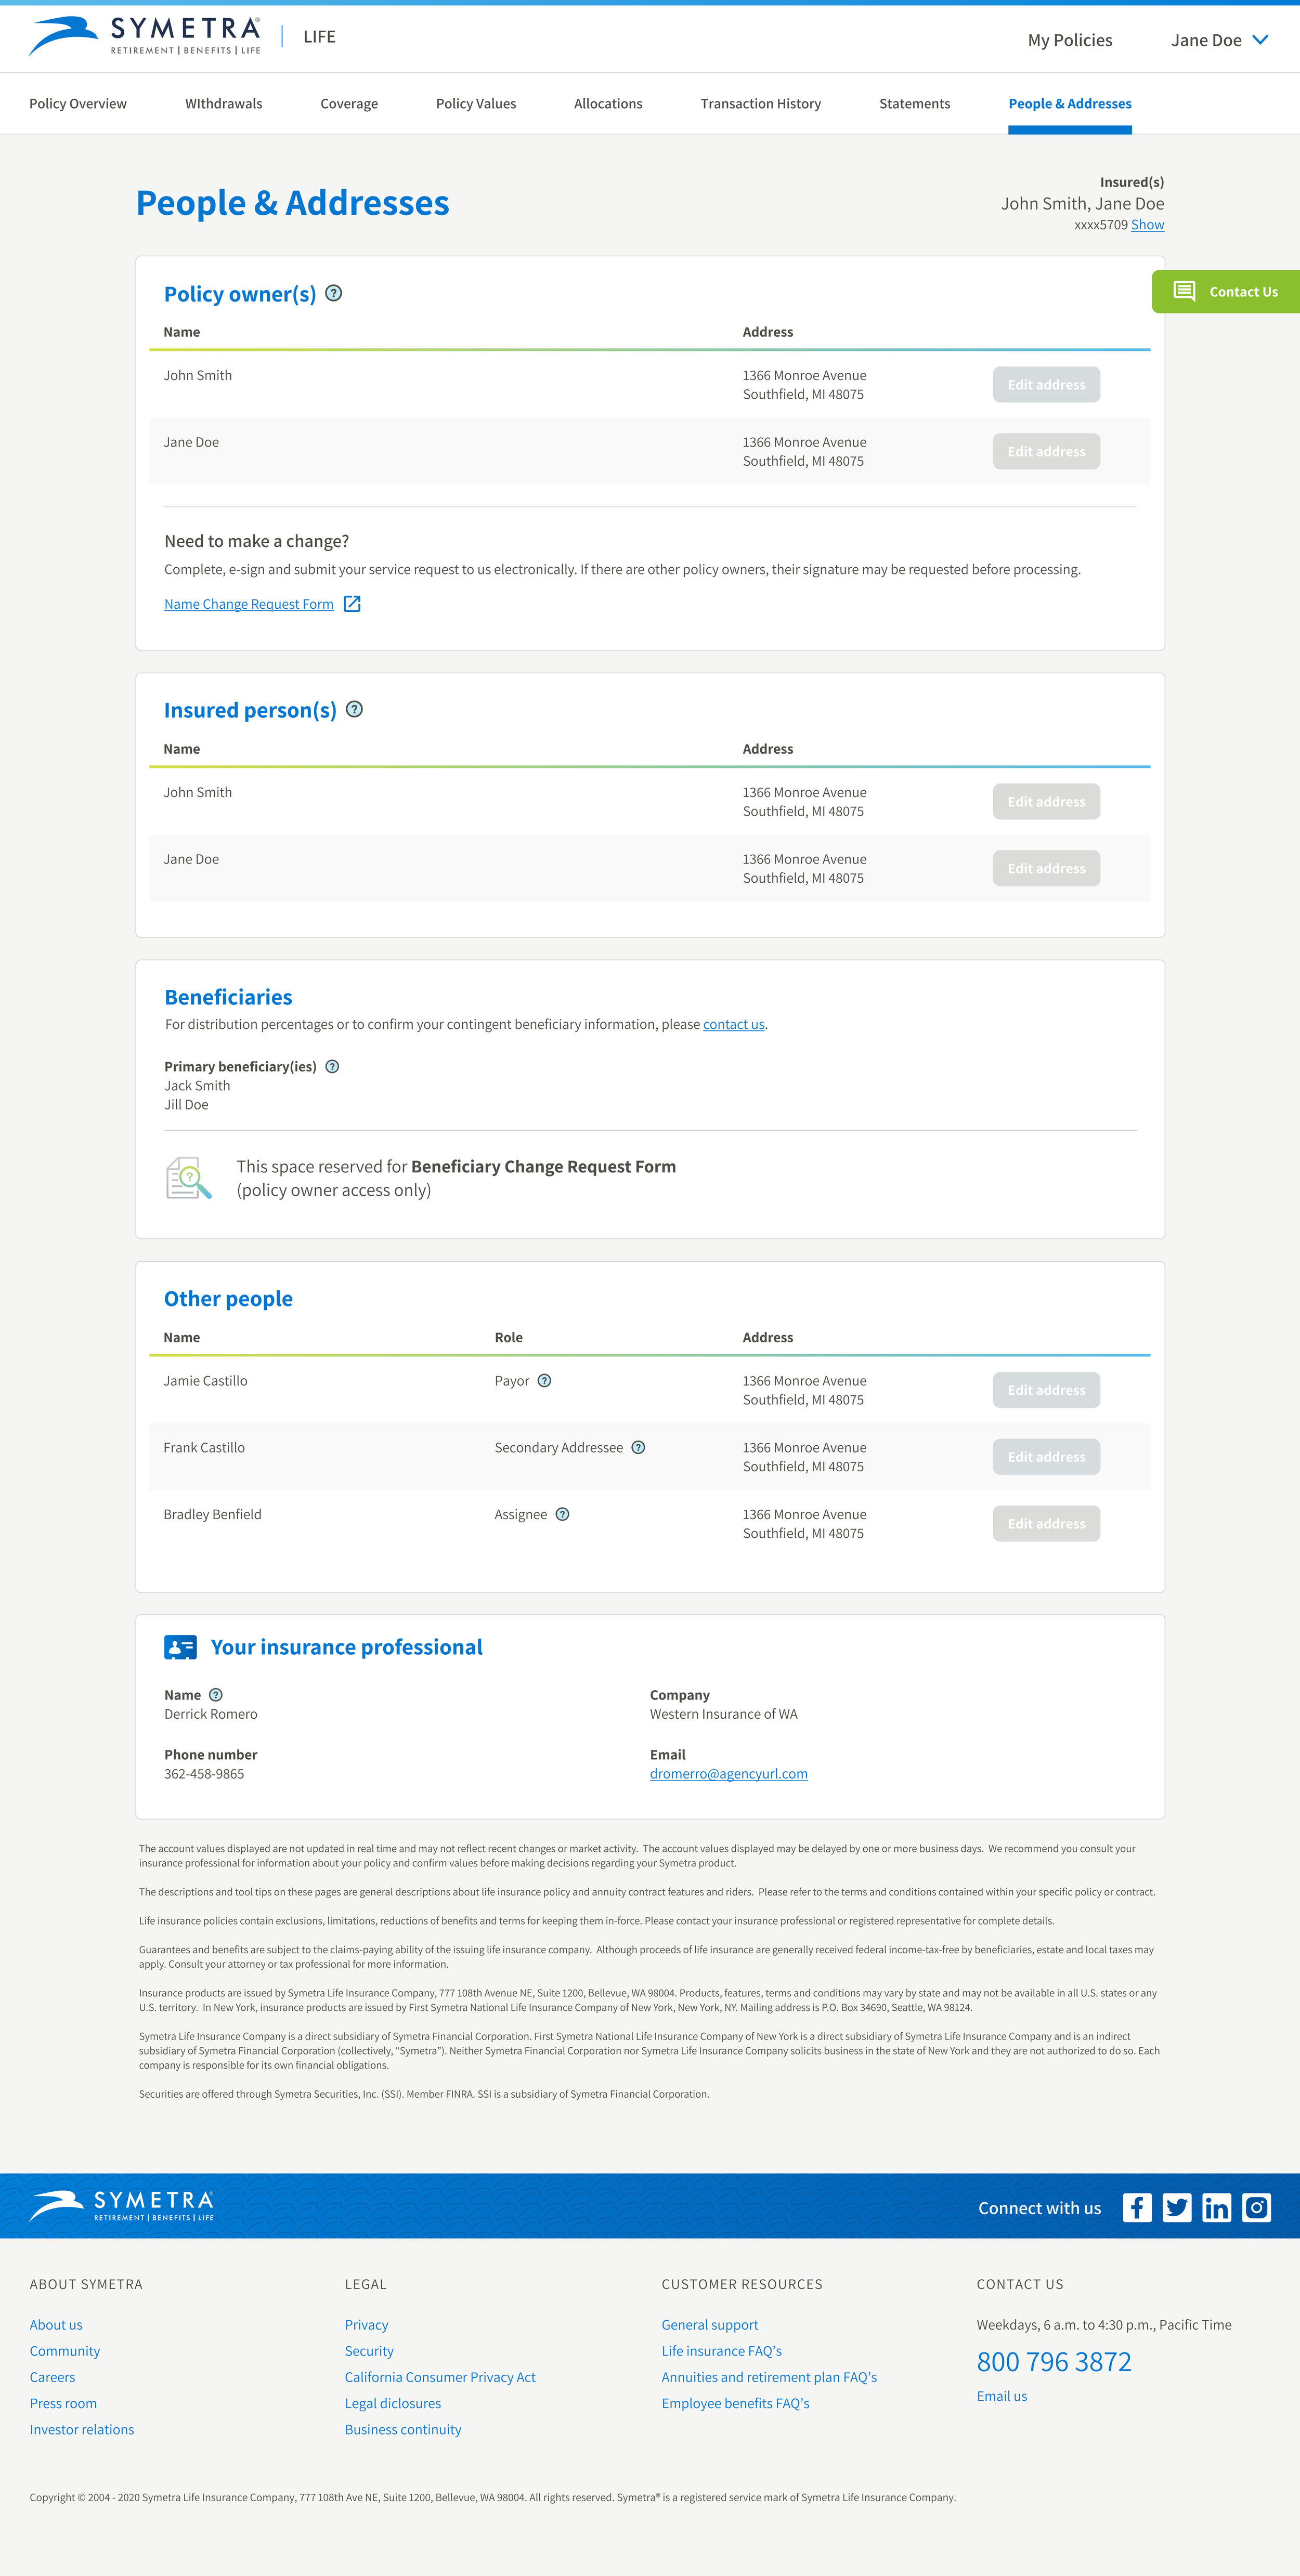Click the LinkedIn icon under Connect with us

(x=1217, y=2208)
